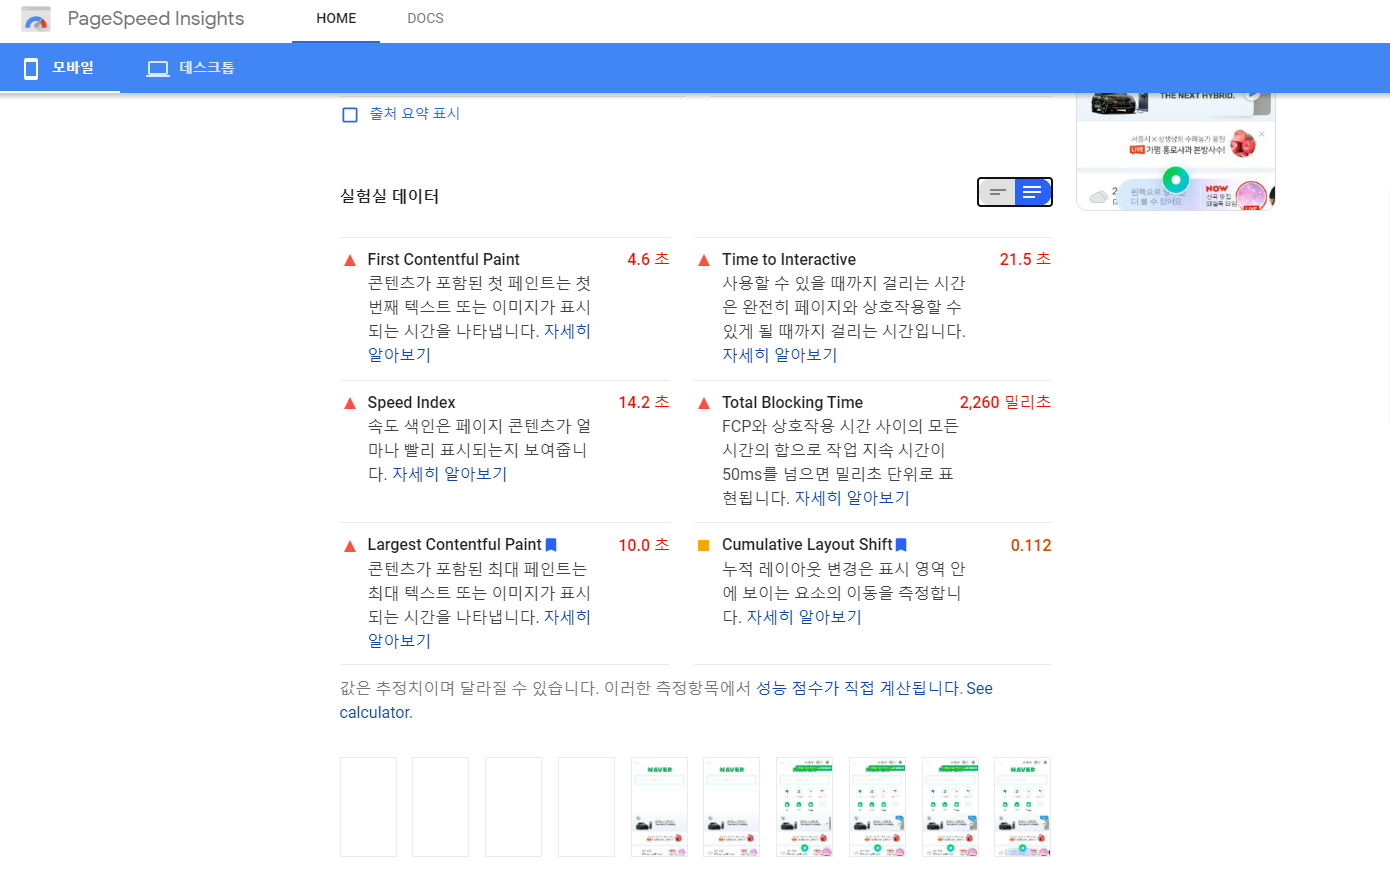Click the warning triangle next to Speed Index
The width and height of the screenshot is (1390, 871).
350,402
